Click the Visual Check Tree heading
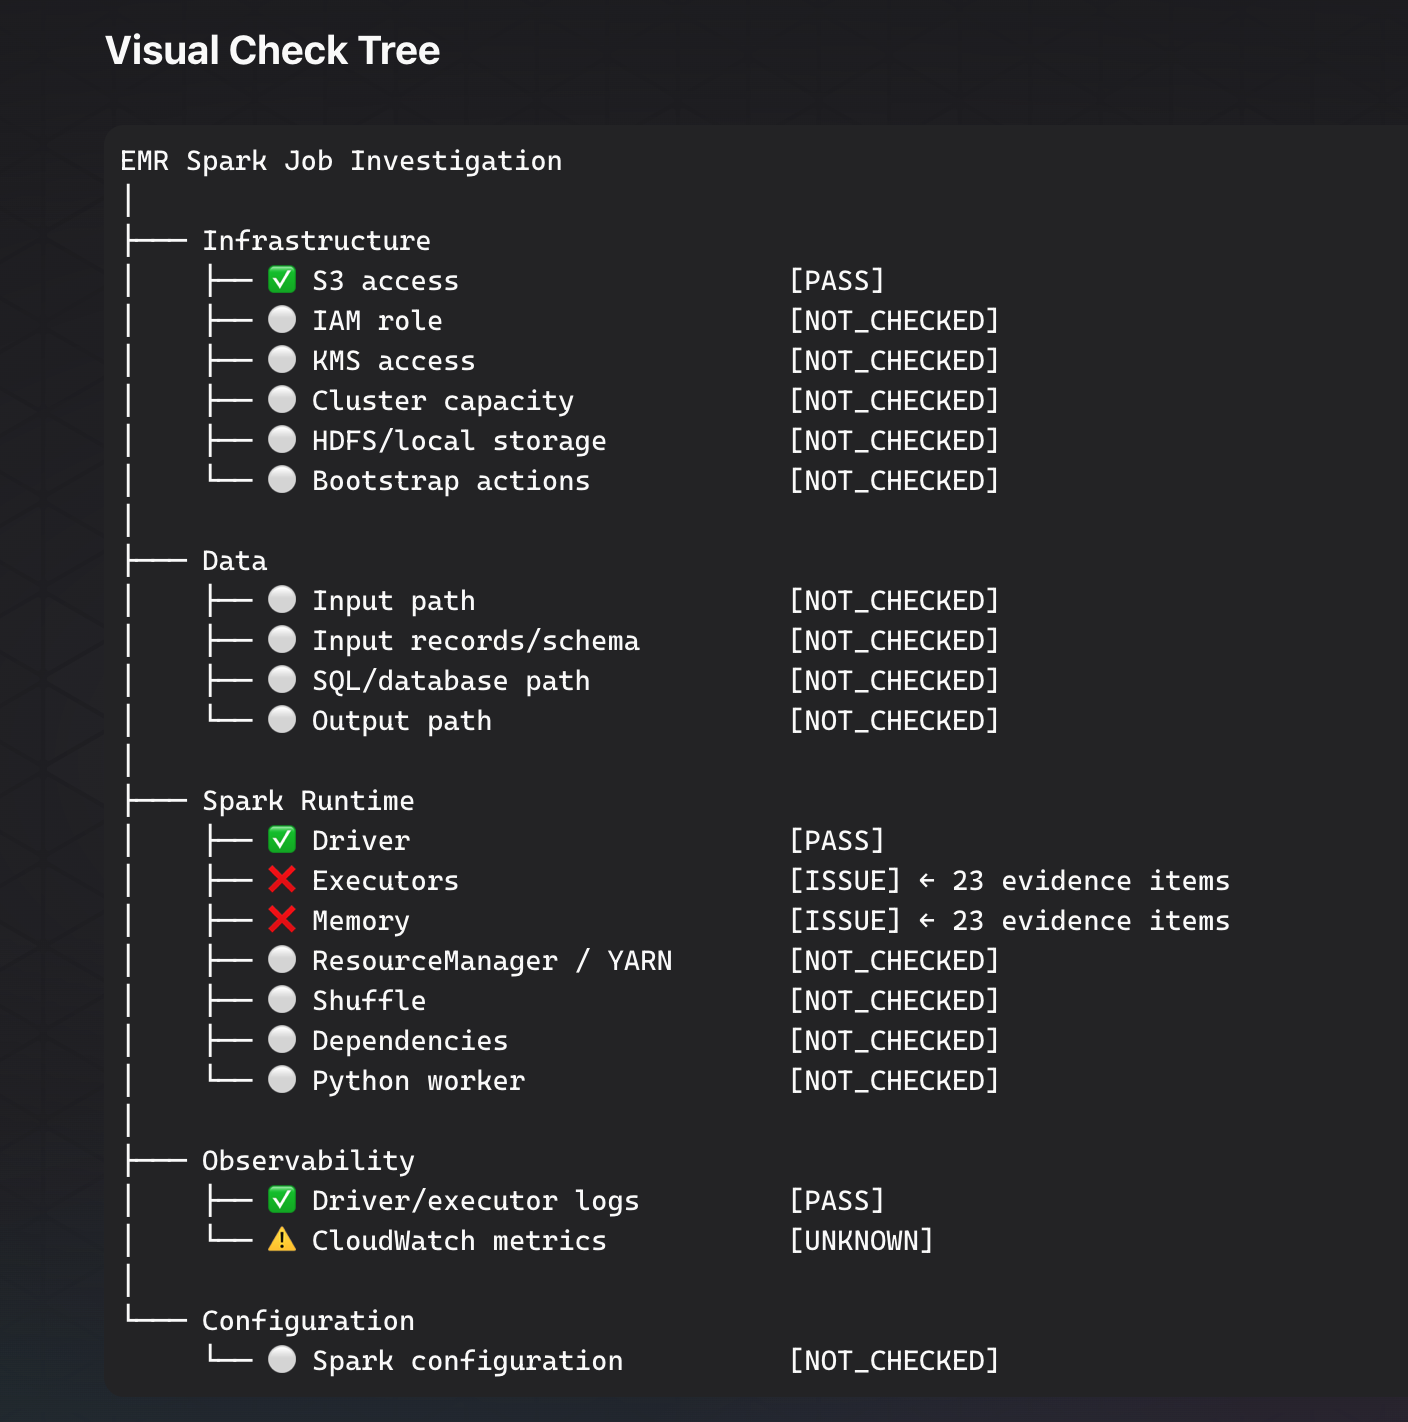The width and height of the screenshot is (1408, 1422). click(272, 51)
